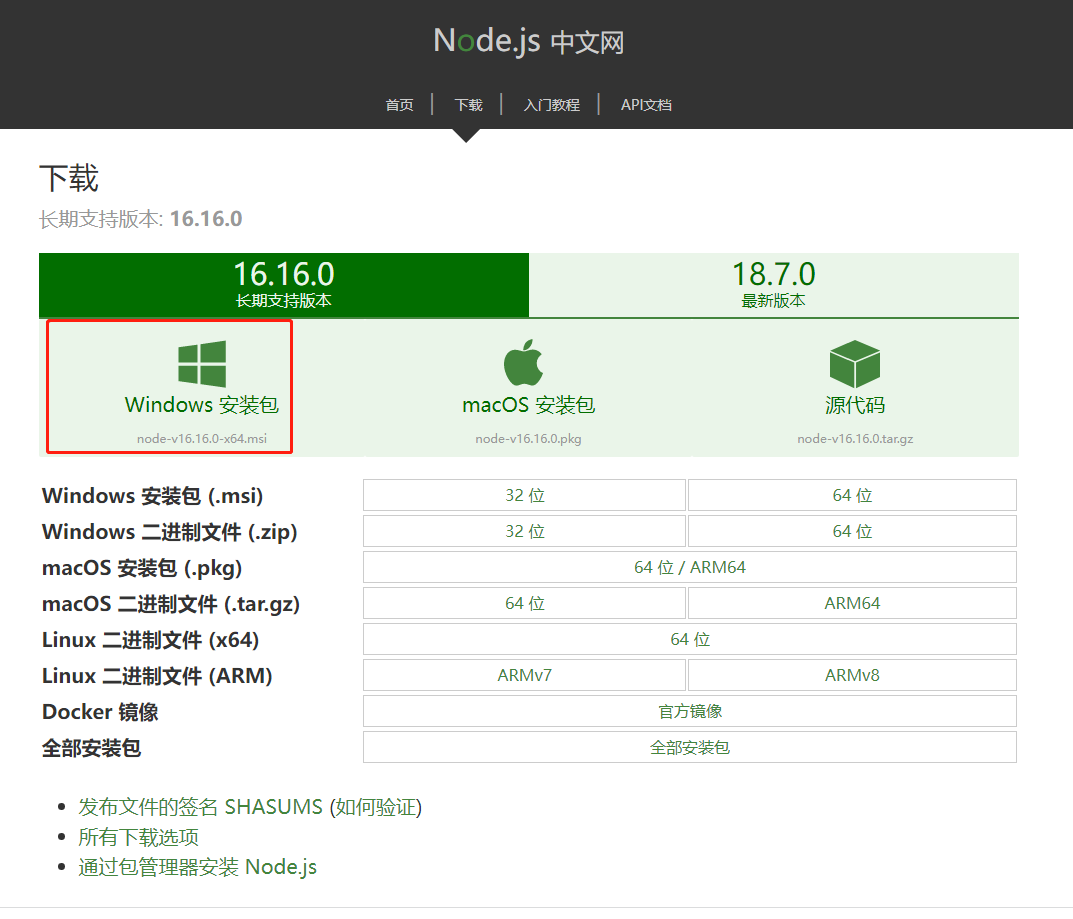Screen dimensions: 1073x919
Task: Download 64 位 Windows .zip binary
Action: pyautogui.click(x=852, y=531)
